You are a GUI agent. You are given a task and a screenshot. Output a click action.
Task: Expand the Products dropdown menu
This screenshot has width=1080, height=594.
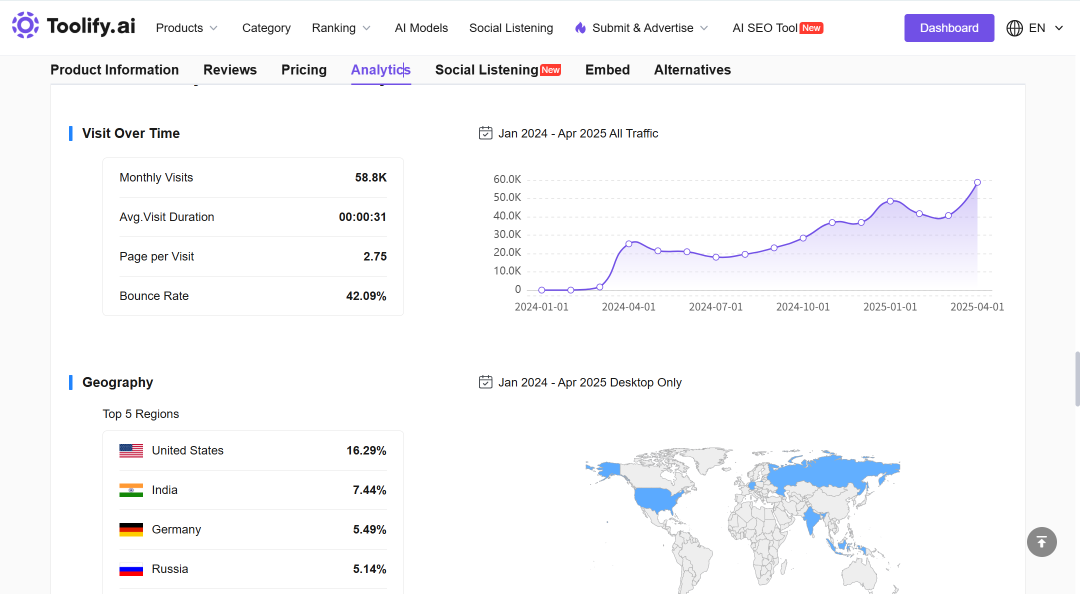click(187, 28)
